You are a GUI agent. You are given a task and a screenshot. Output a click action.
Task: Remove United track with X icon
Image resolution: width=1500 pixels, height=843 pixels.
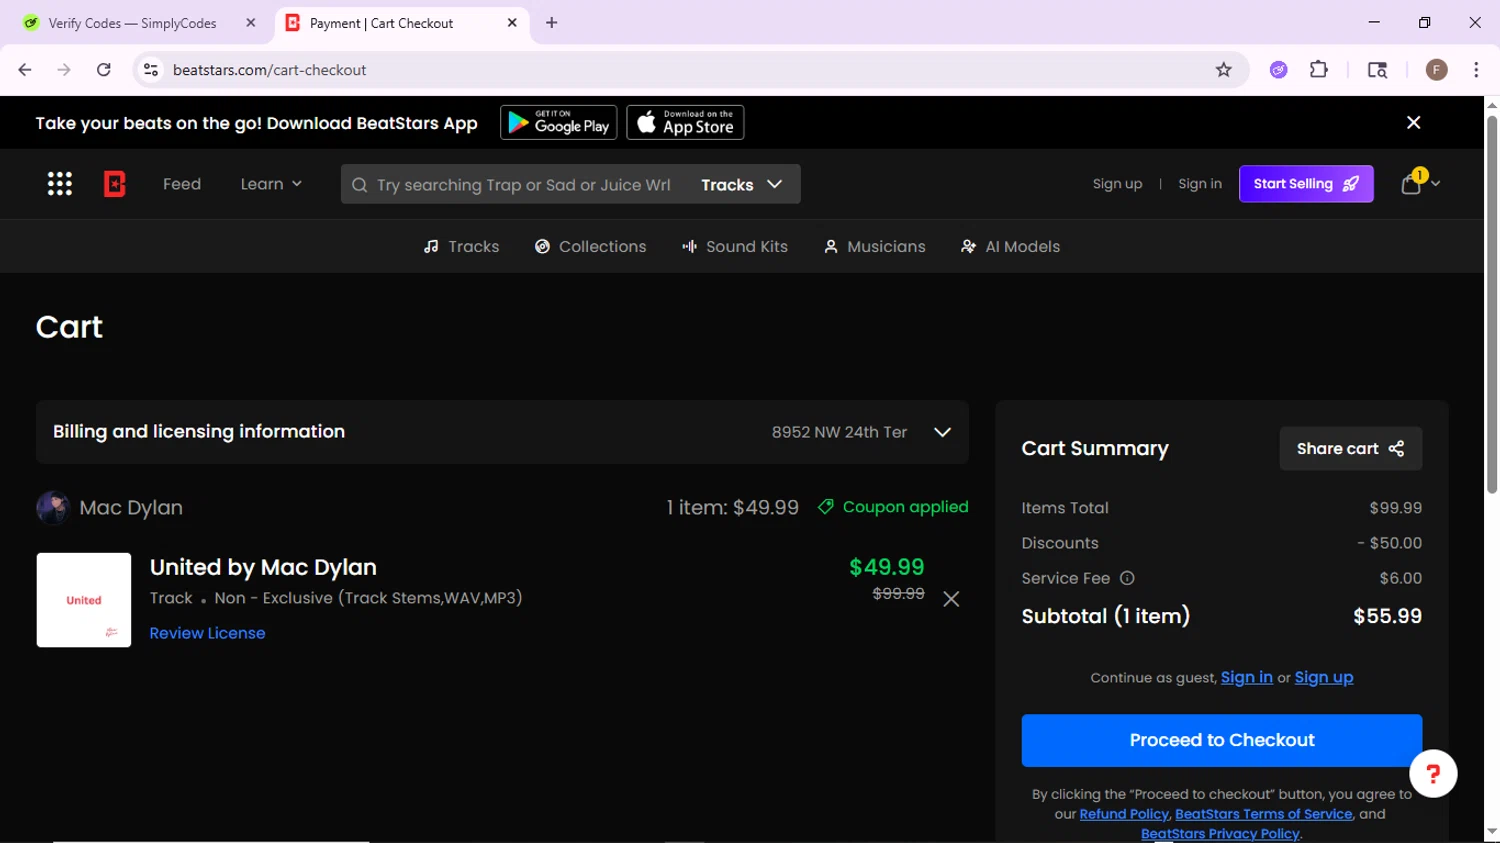[x=951, y=599]
